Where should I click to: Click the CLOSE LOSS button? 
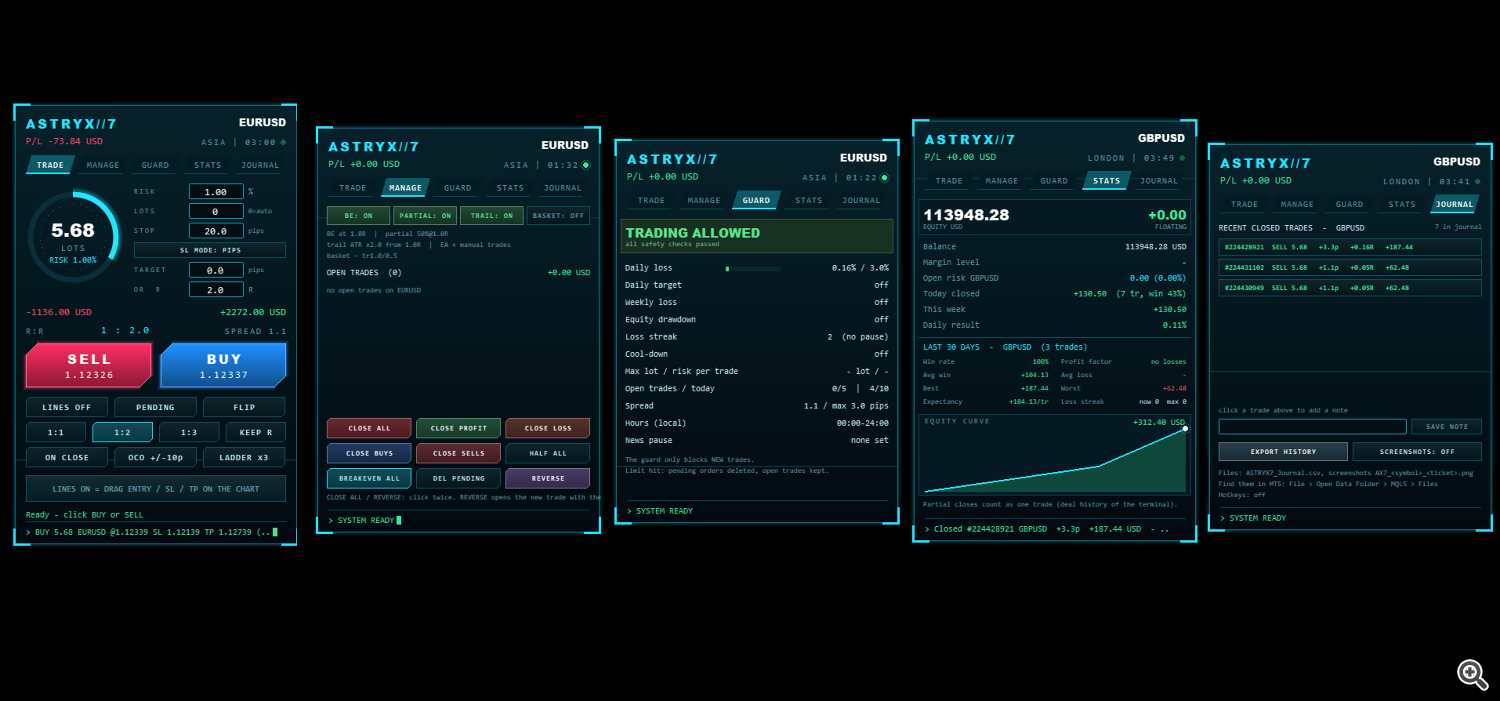[548, 428]
